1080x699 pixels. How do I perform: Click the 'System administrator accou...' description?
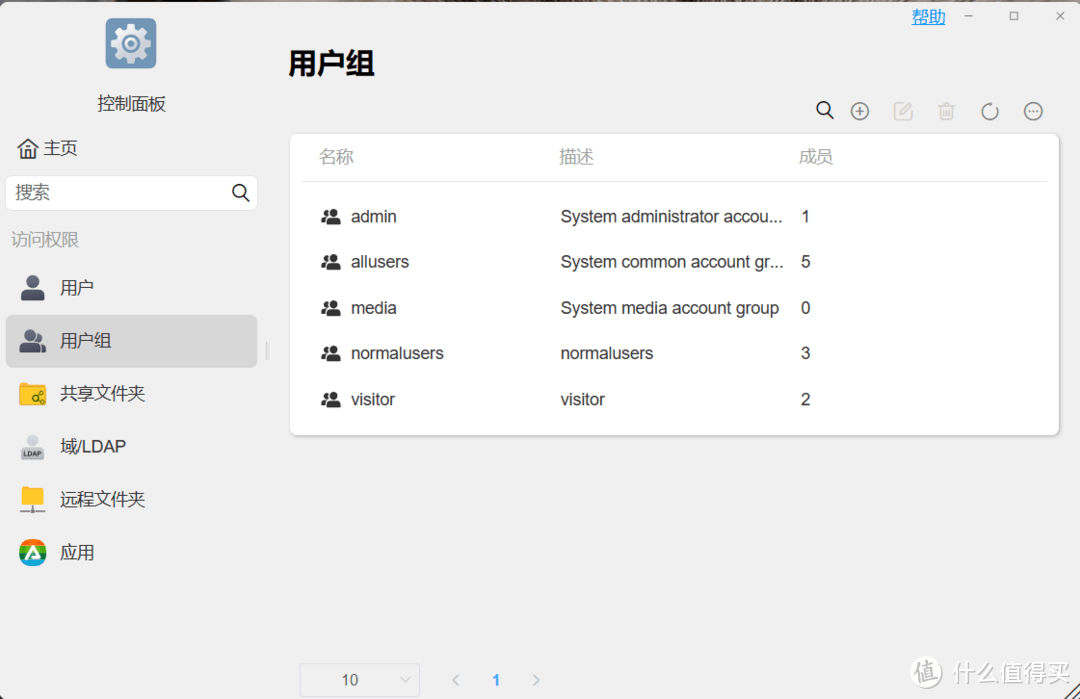tap(672, 217)
